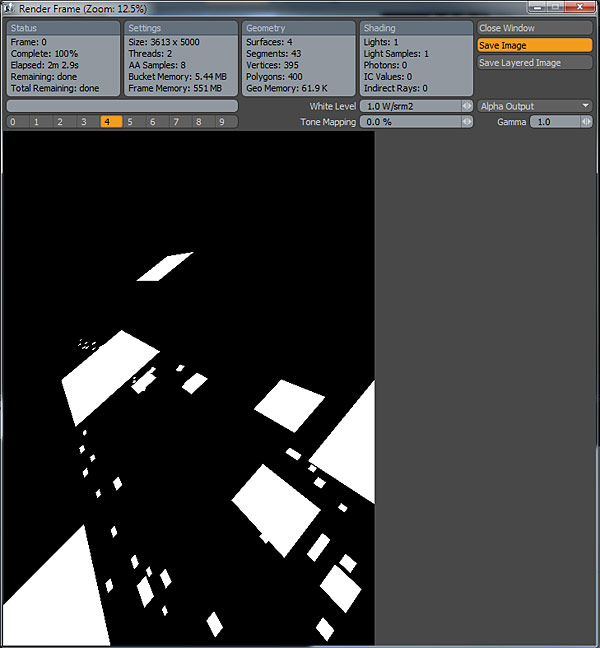Click the Save Image button

(x=535, y=45)
